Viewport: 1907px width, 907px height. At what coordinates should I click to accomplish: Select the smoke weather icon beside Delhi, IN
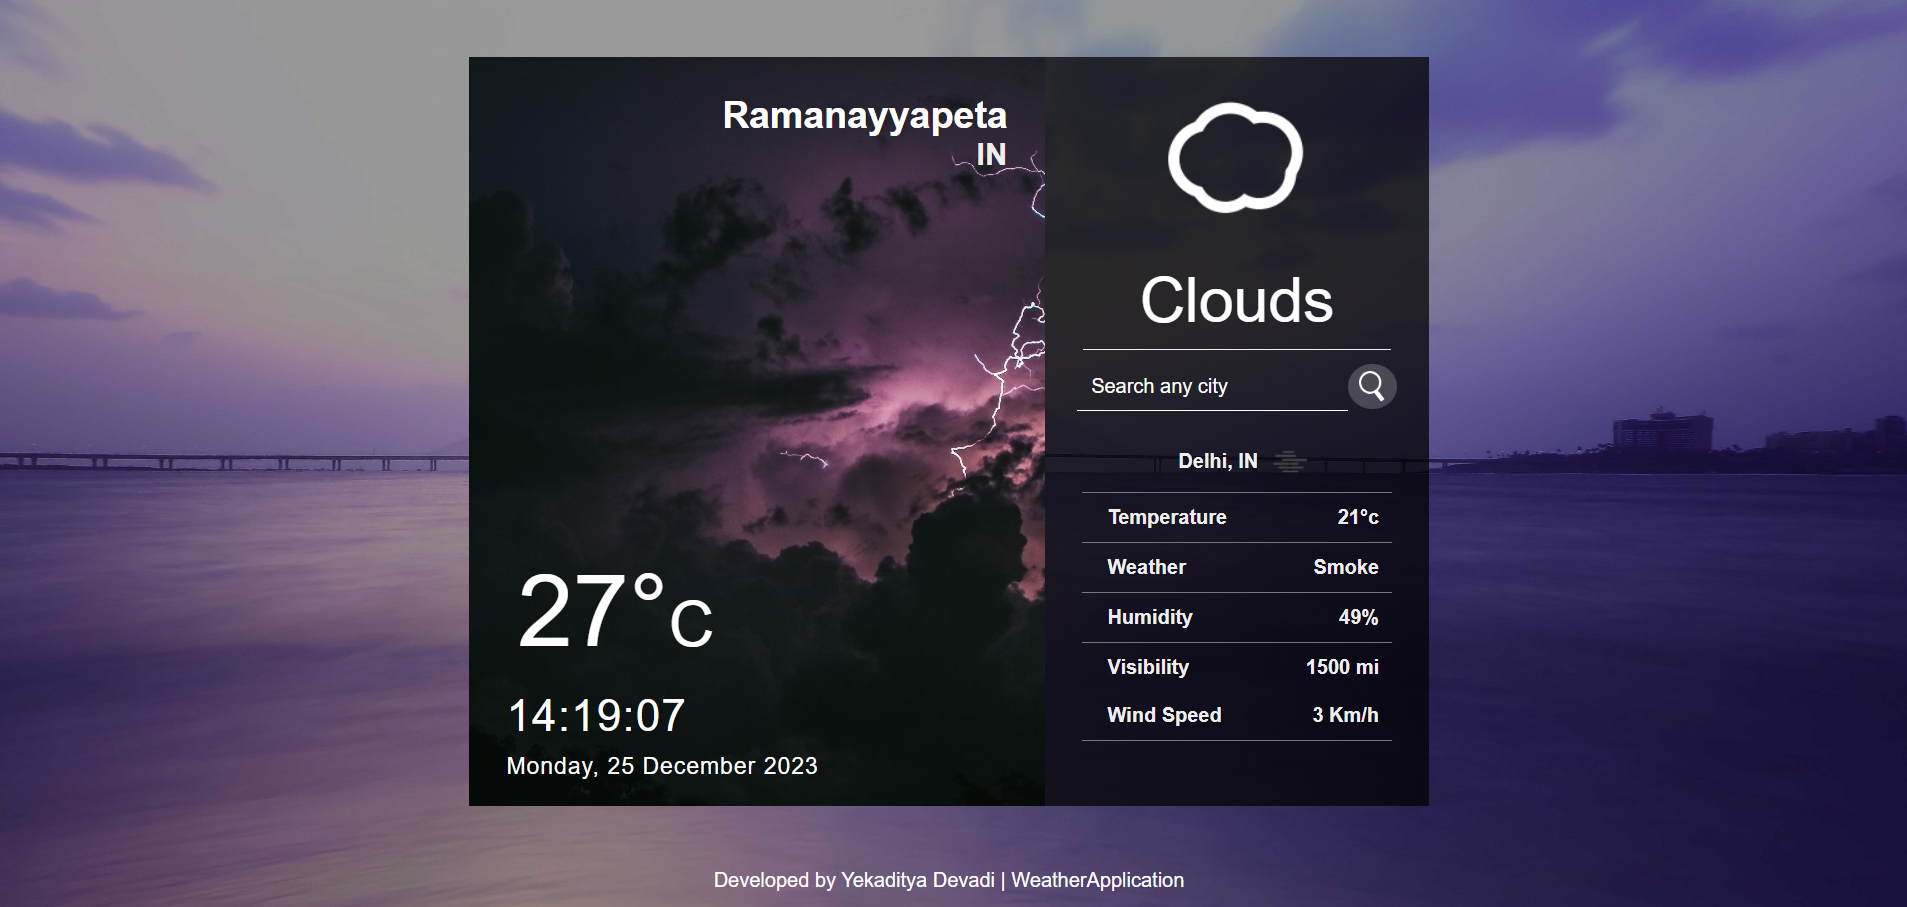point(1291,461)
